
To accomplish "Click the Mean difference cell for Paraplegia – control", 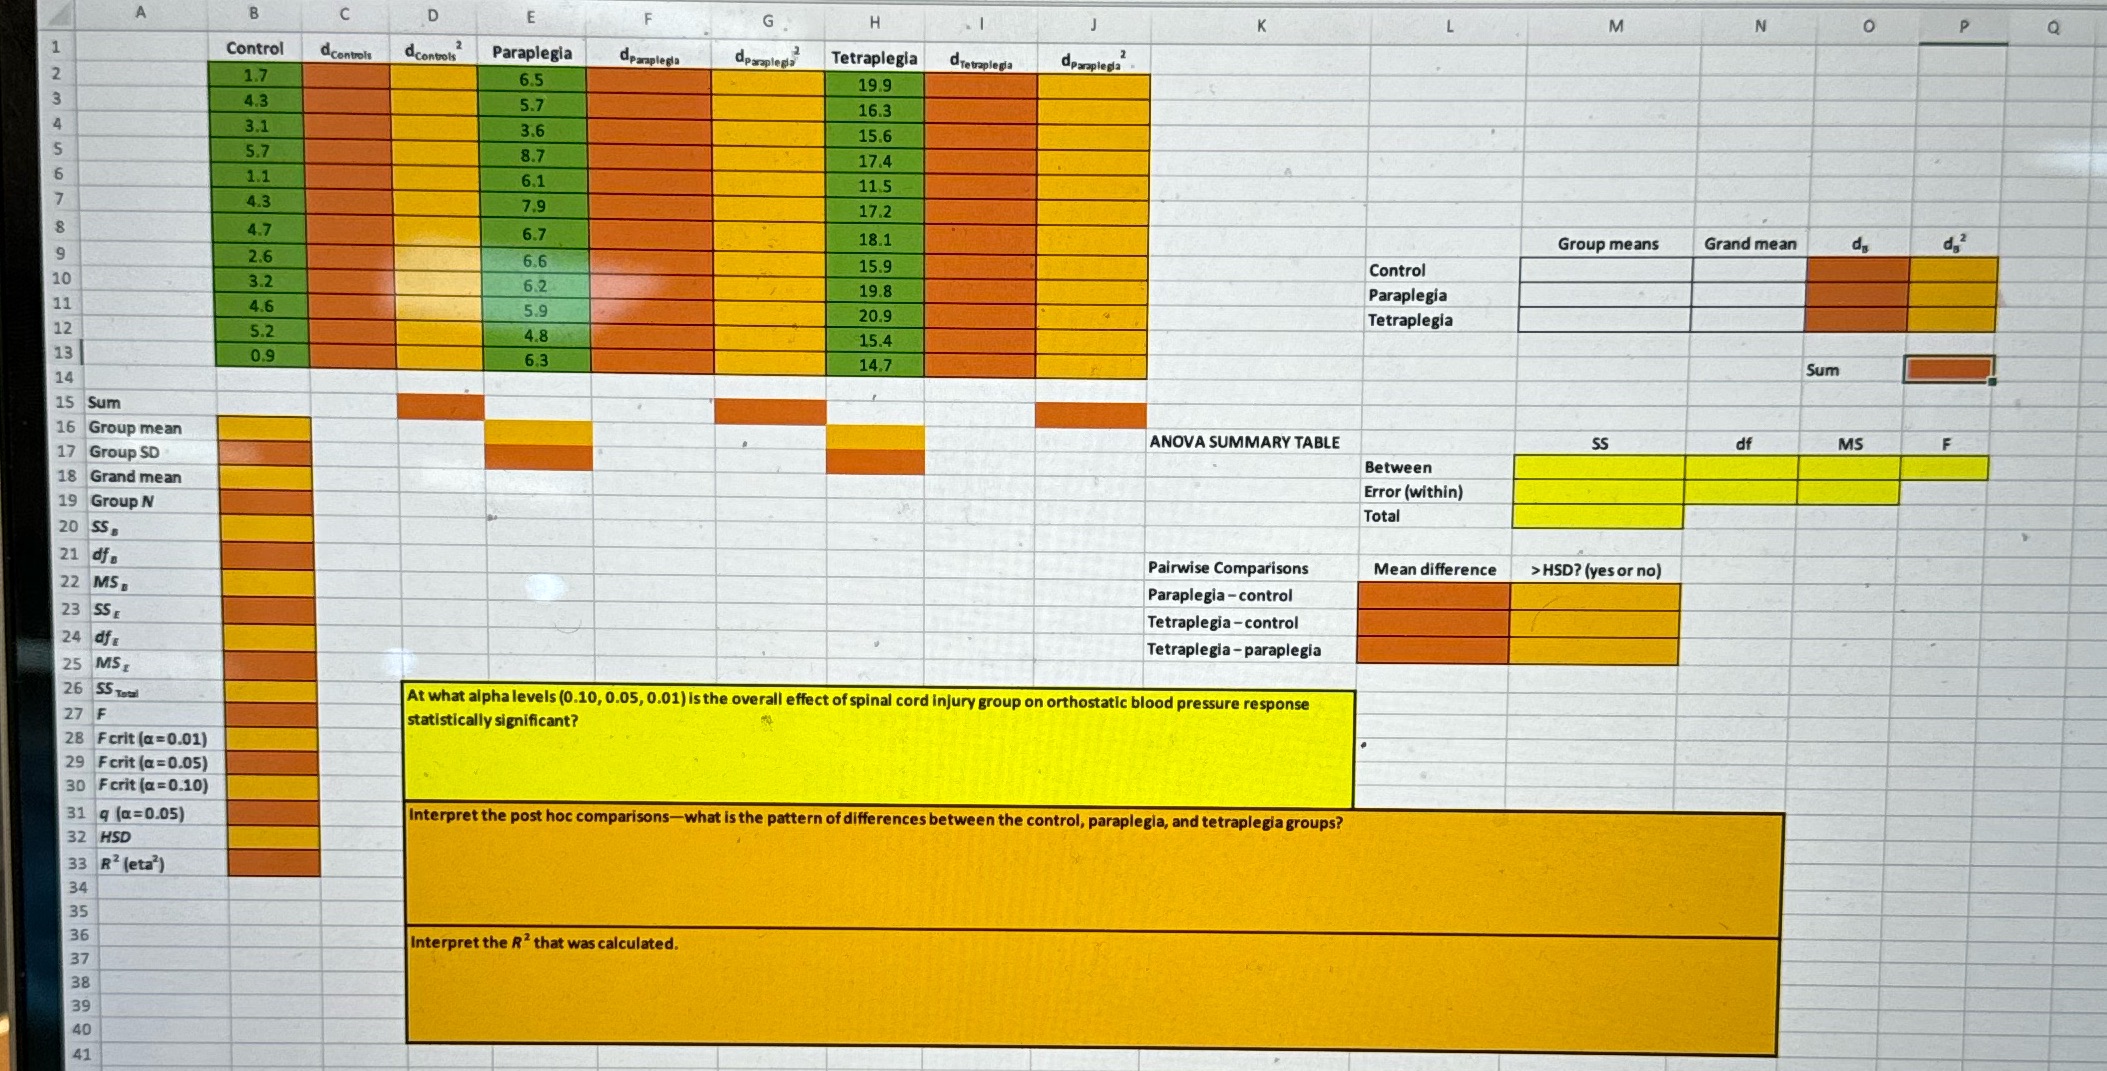I will click(1434, 596).
